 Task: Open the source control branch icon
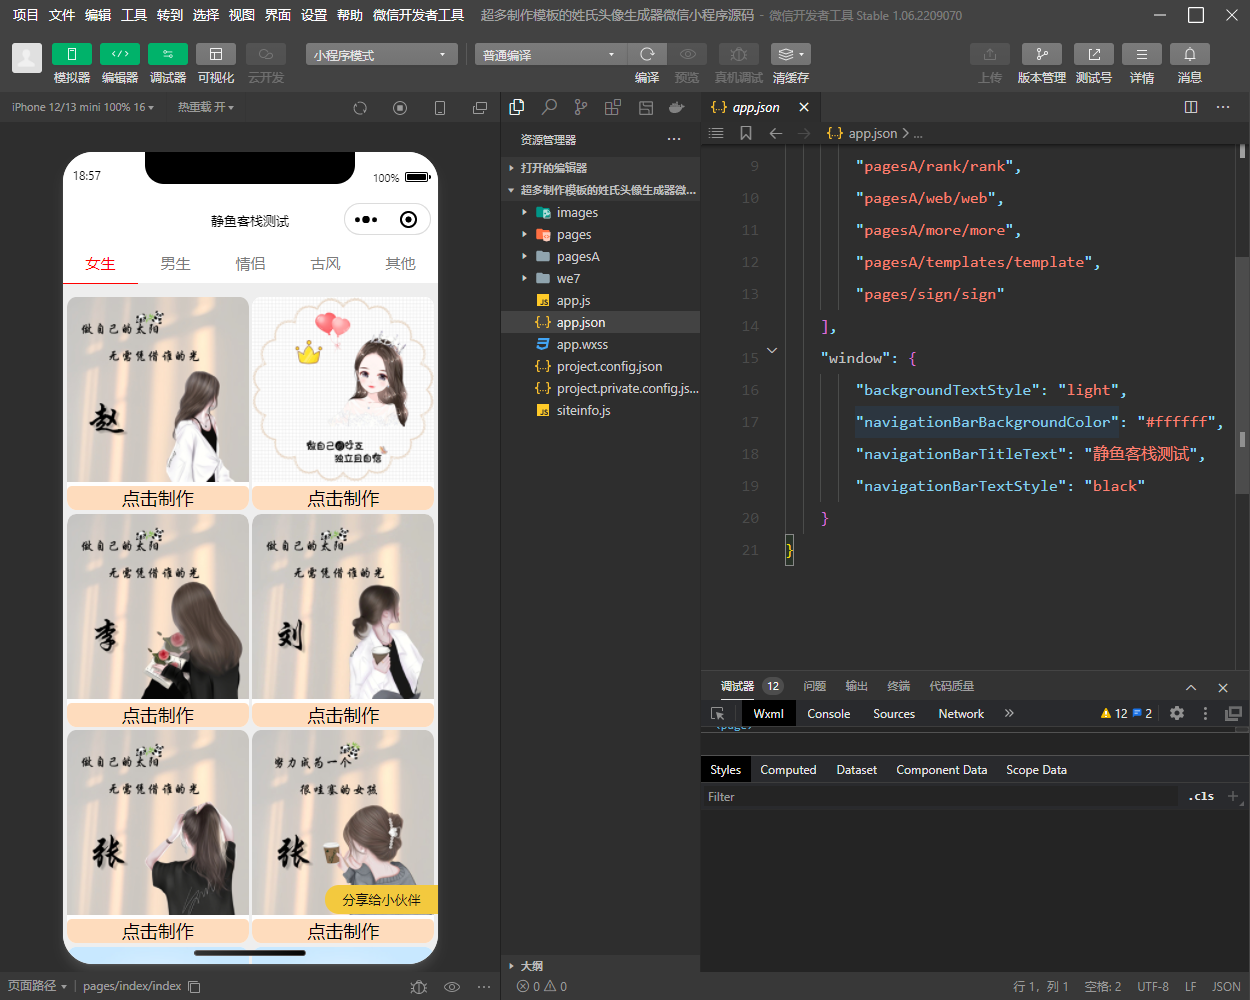click(581, 107)
